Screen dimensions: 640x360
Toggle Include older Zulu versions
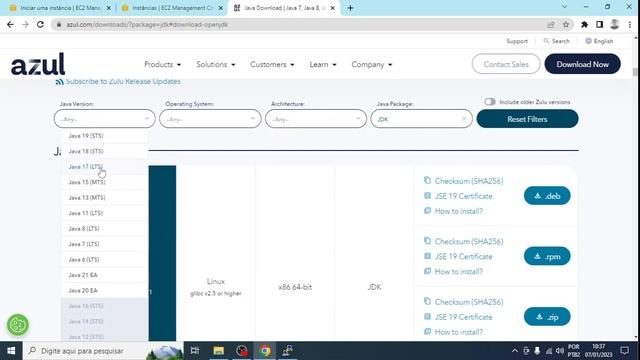click(x=490, y=102)
